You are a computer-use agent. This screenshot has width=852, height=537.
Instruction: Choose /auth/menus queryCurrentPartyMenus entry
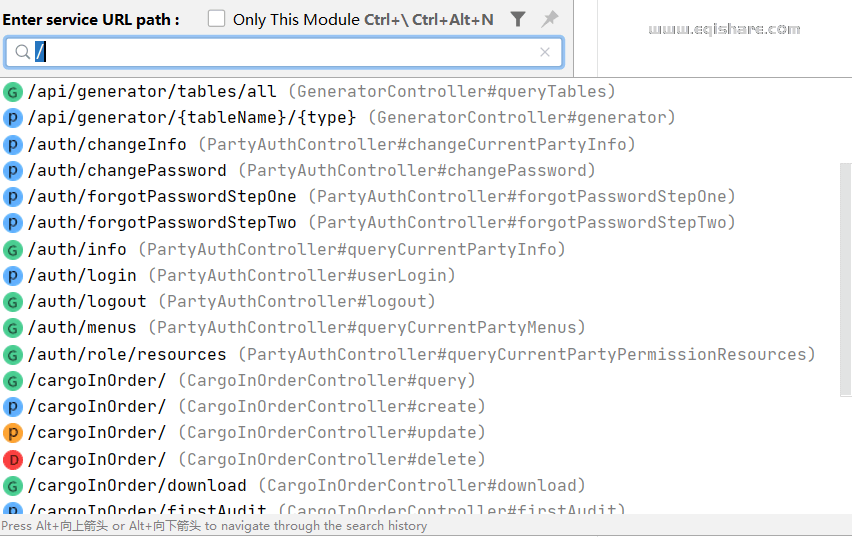pos(306,328)
